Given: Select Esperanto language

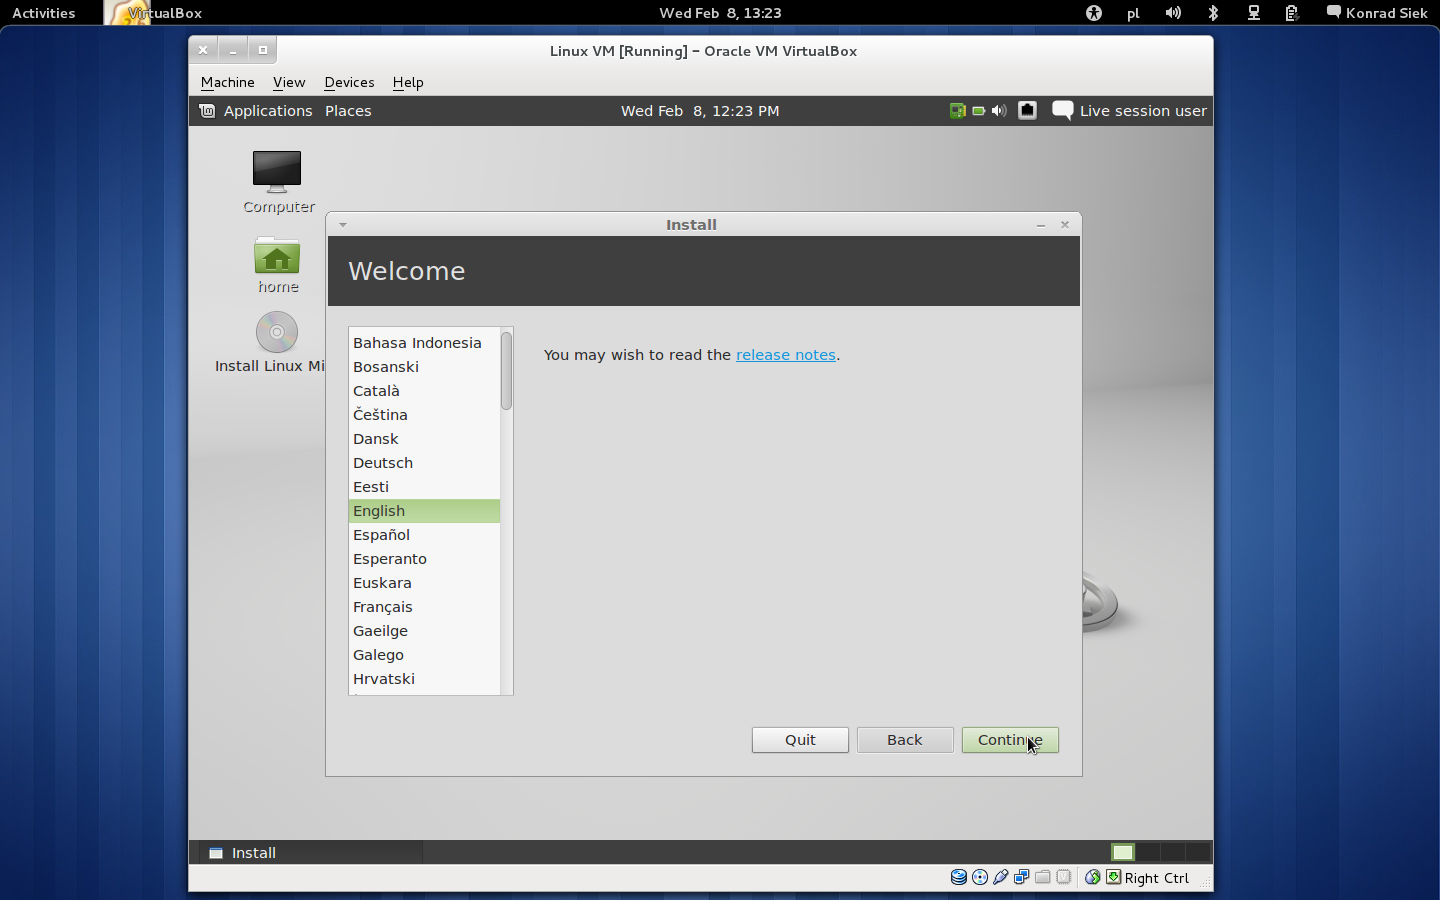Looking at the screenshot, I should [424, 559].
